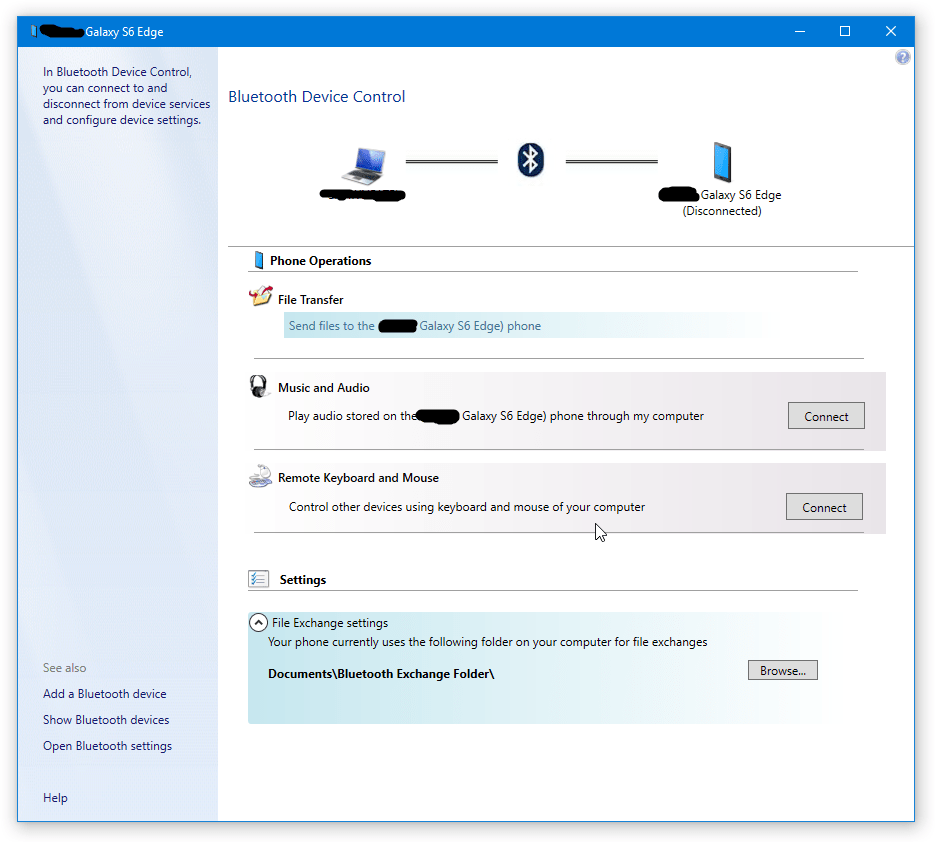Click the Remote Keyboard and Mouse label

coord(358,478)
